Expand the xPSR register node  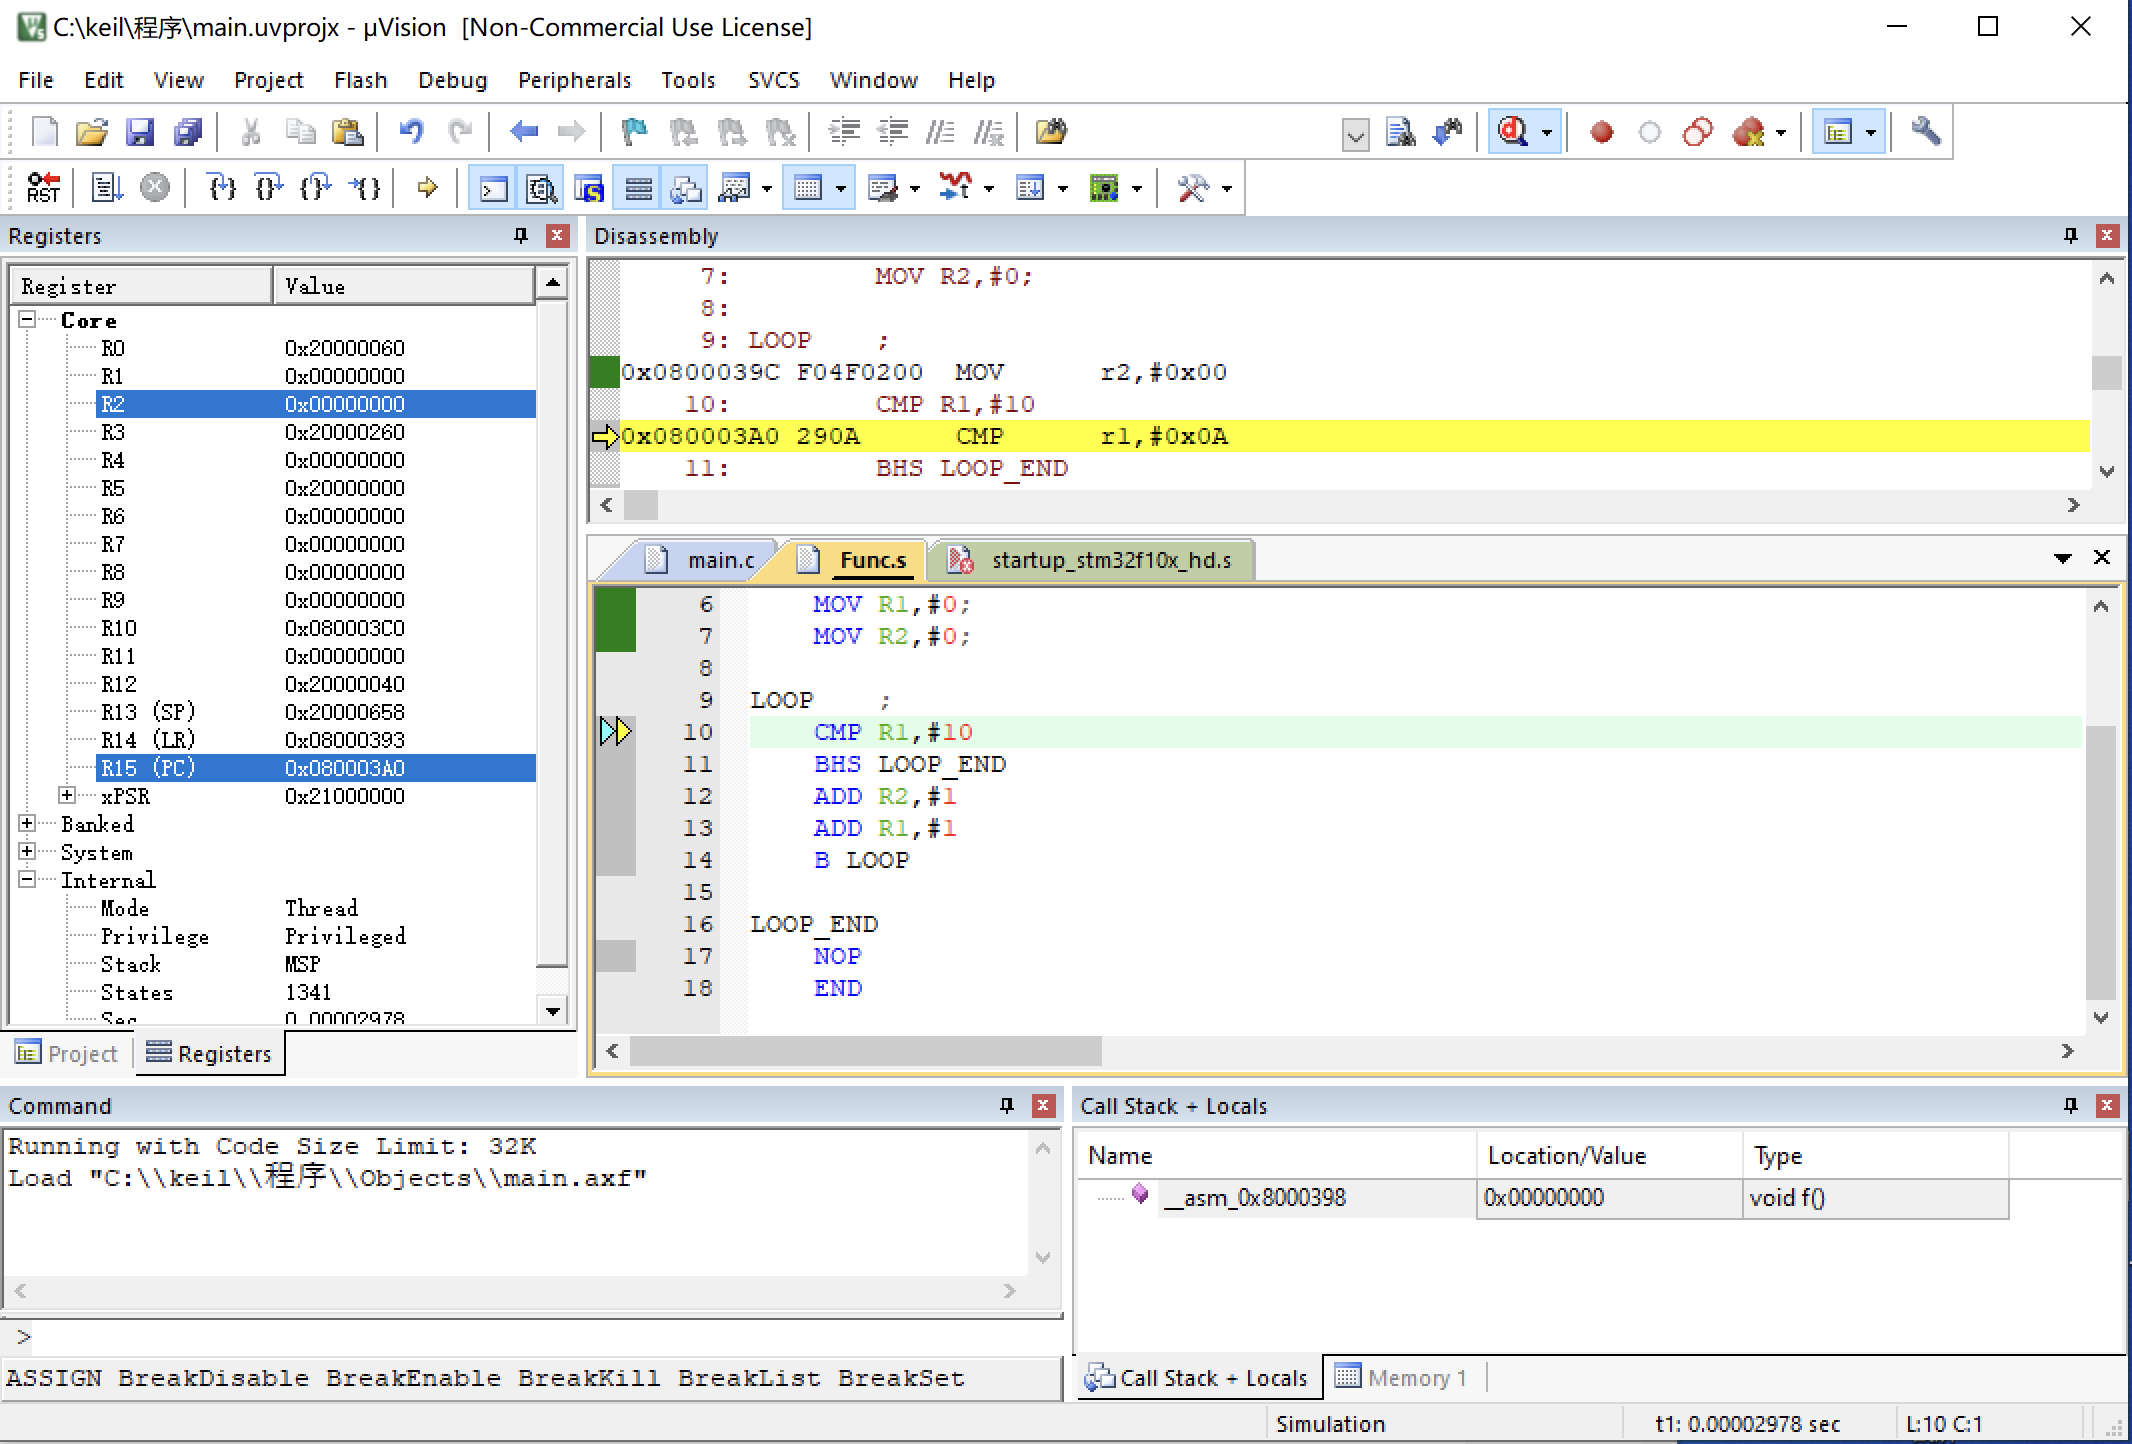pyautogui.click(x=67, y=795)
